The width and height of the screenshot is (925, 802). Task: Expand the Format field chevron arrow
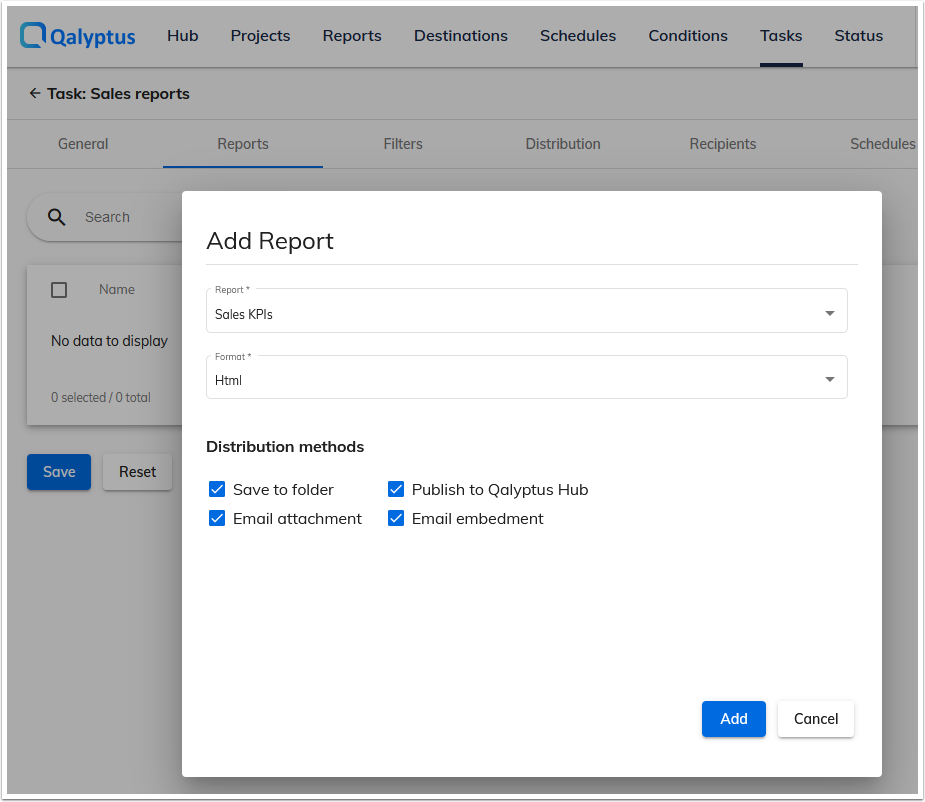pyautogui.click(x=829, y=377)
